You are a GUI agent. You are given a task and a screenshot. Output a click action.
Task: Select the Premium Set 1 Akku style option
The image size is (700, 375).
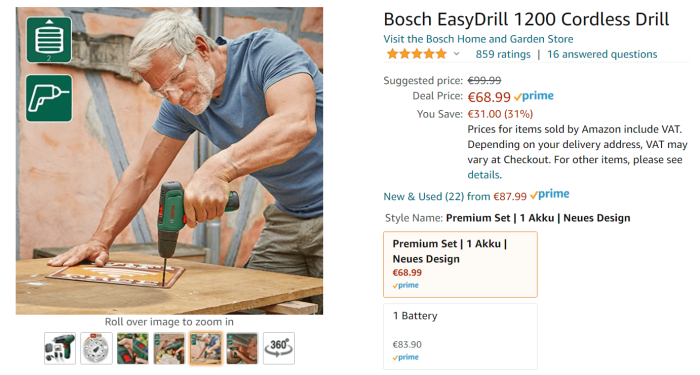click(x=460, y=264)
